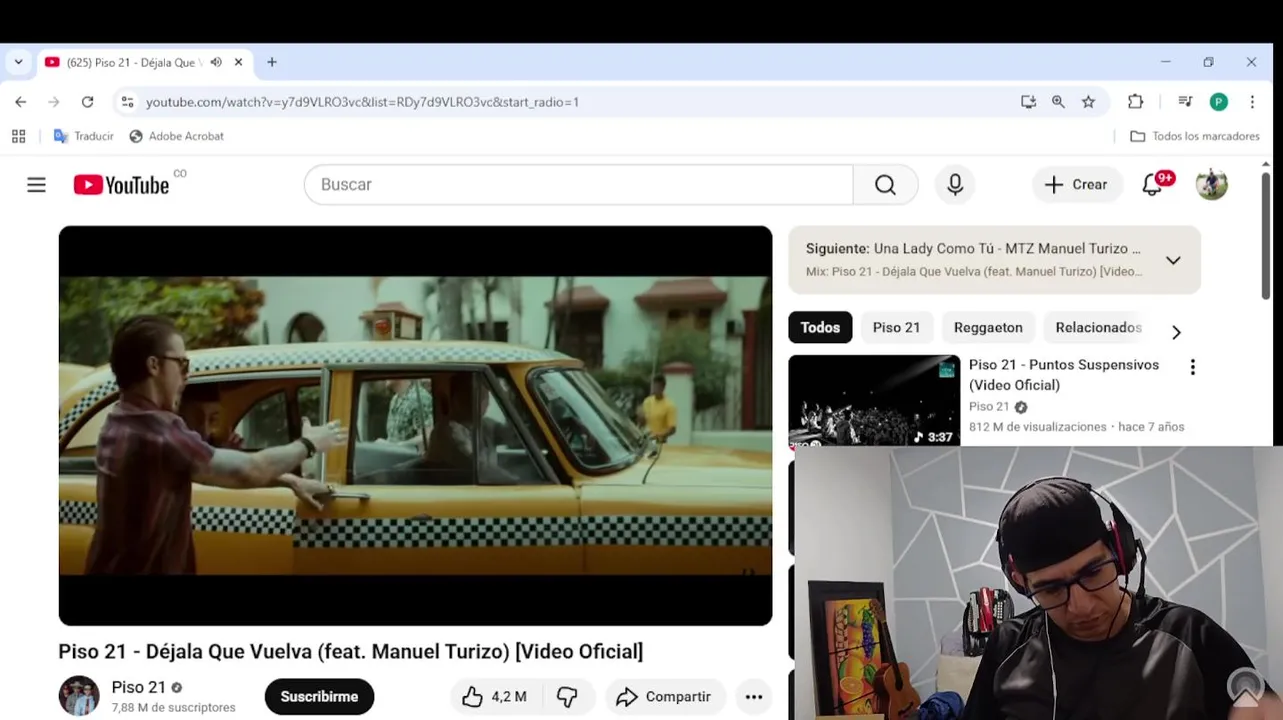This screenshot has width=1283, height=720.
Task: Open the Piso 21 channel avatar
Action: tap(79, 696)
